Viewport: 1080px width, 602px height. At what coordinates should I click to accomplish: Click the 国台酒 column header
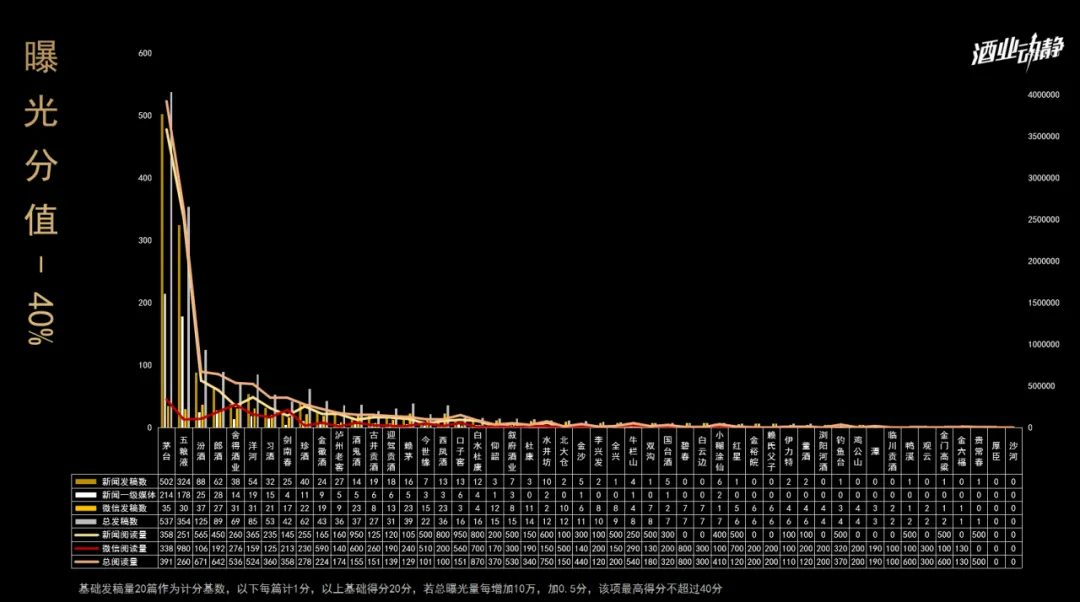(x=667, y=451)
